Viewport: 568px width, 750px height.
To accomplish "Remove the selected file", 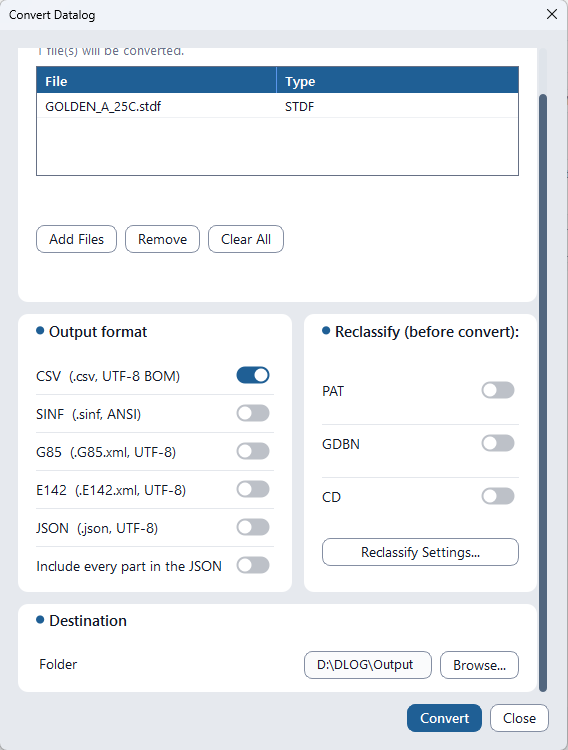I will 162,239.
